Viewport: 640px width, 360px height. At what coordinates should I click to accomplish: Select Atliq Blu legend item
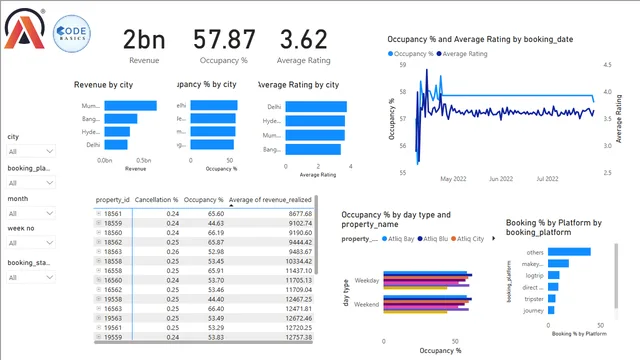tap(433, 239)
